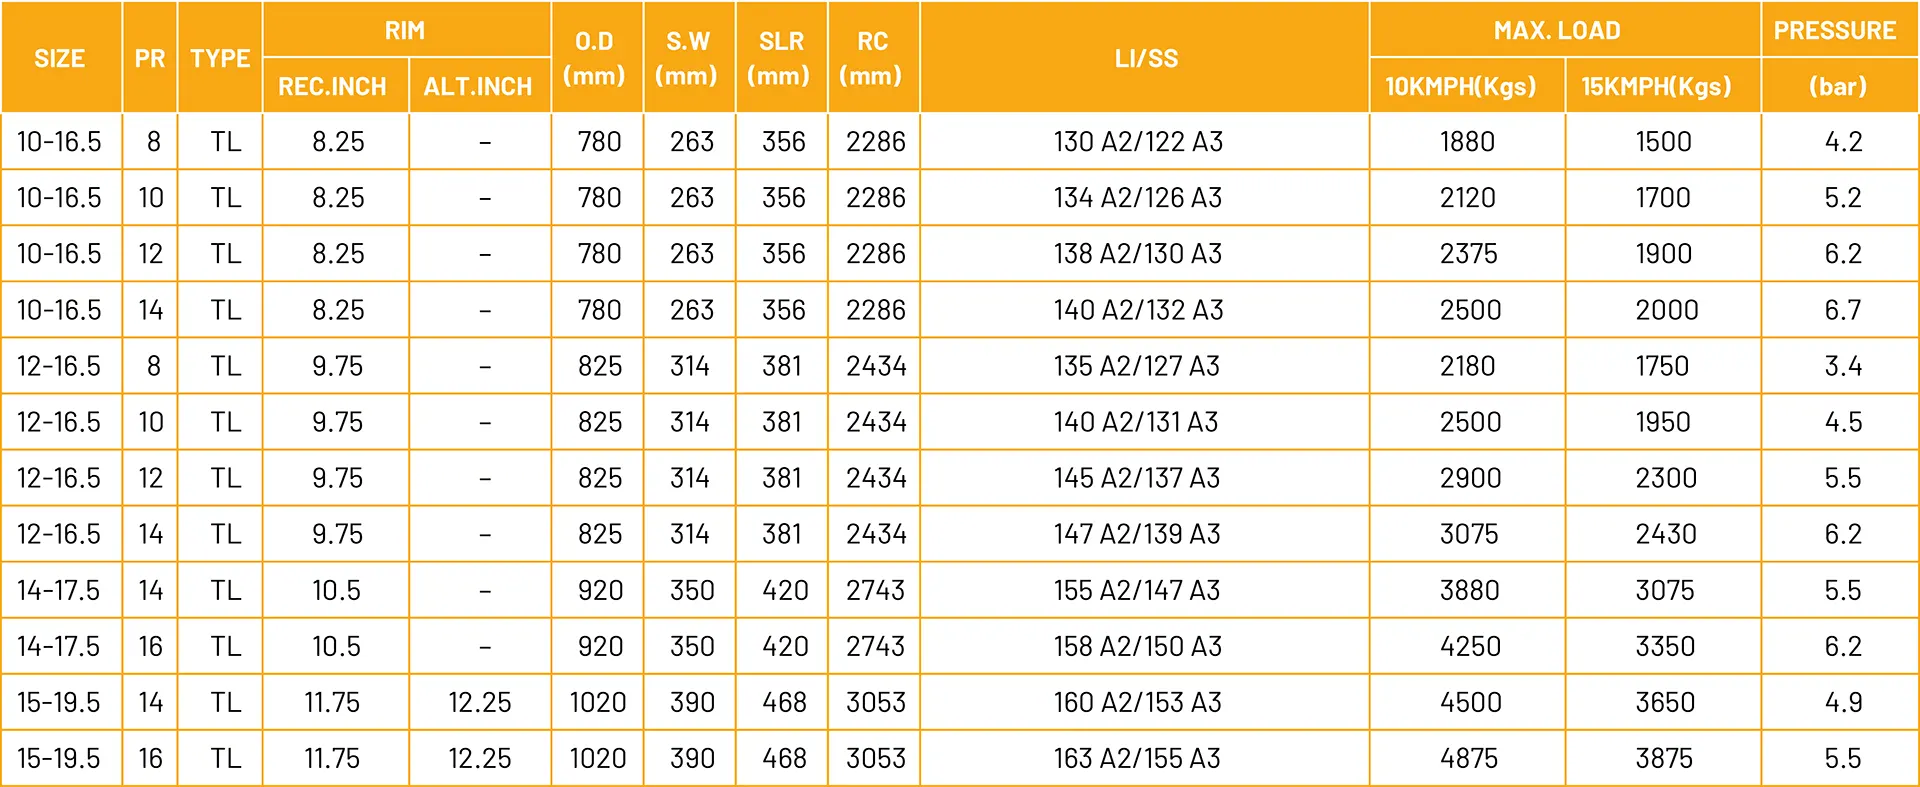
Task: Click the ALT.INCH sub-header
Action: [478, 86]
